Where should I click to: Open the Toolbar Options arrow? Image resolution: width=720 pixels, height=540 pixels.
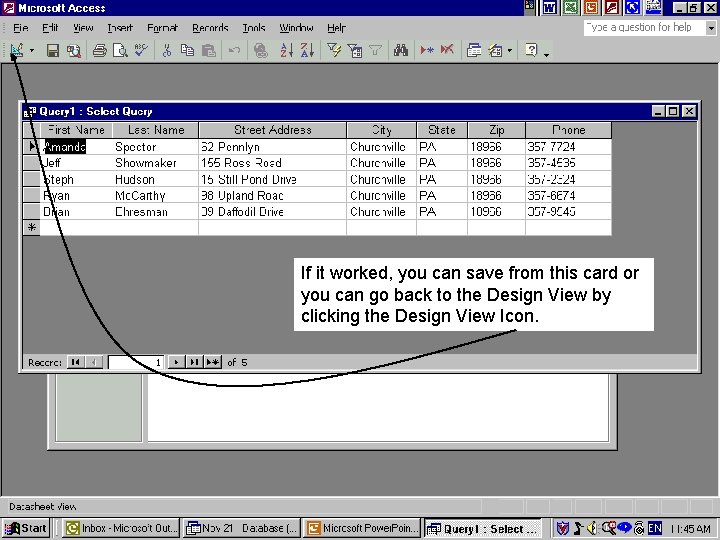546,54
